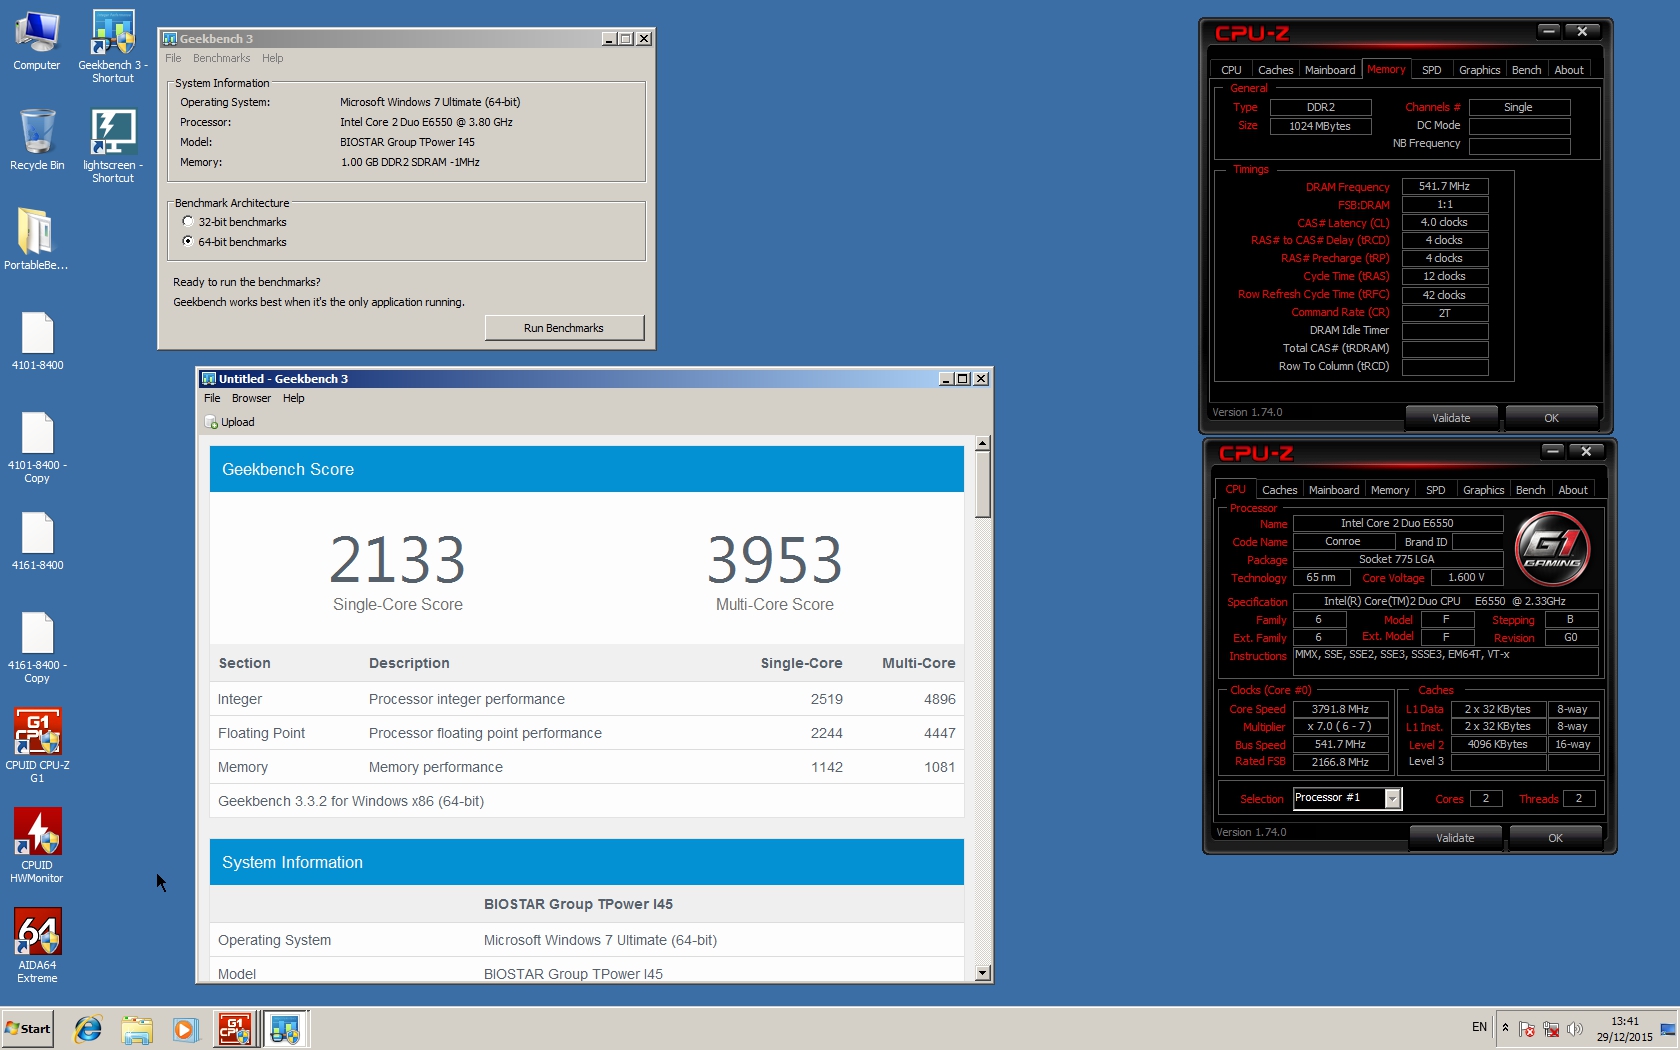Click the Memory performance row
This screenshot has height=1050, width=1680.
coord(587,767)
